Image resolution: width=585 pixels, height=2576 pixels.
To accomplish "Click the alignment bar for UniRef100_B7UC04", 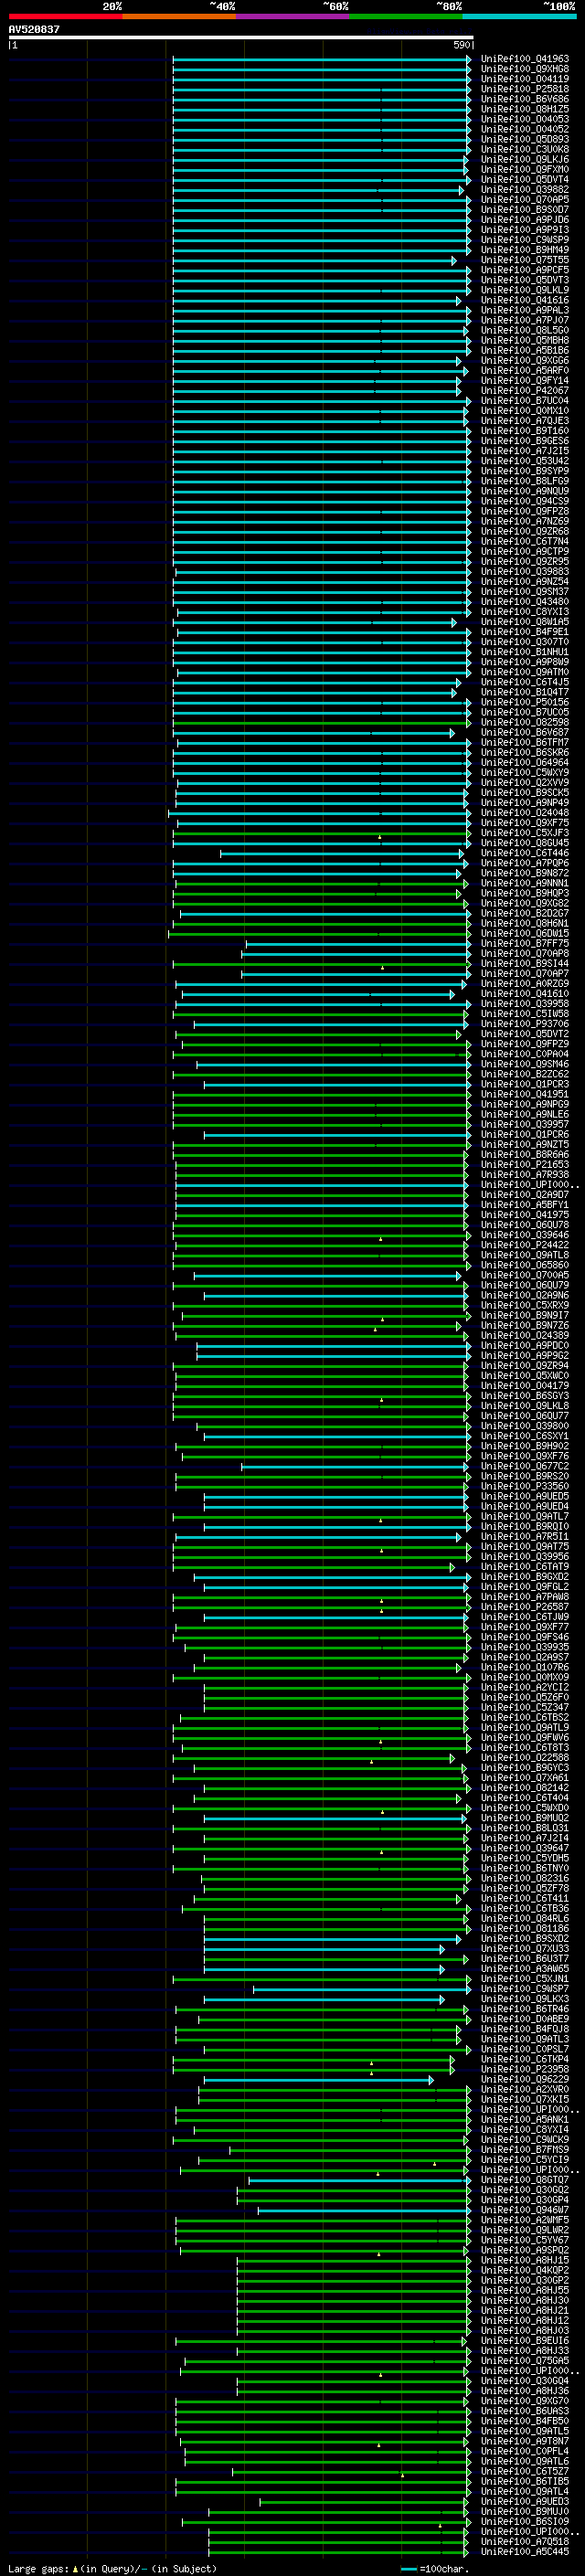I will pos(322,401).
